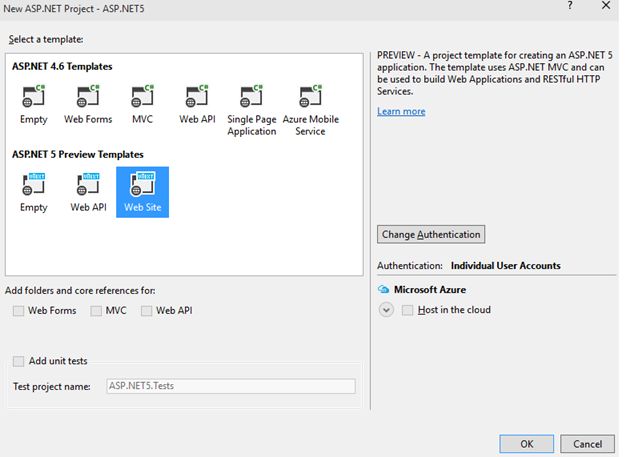Expand the Azure hosting options chevron
Screen dimensions: 626x457
tap(386, 310)
